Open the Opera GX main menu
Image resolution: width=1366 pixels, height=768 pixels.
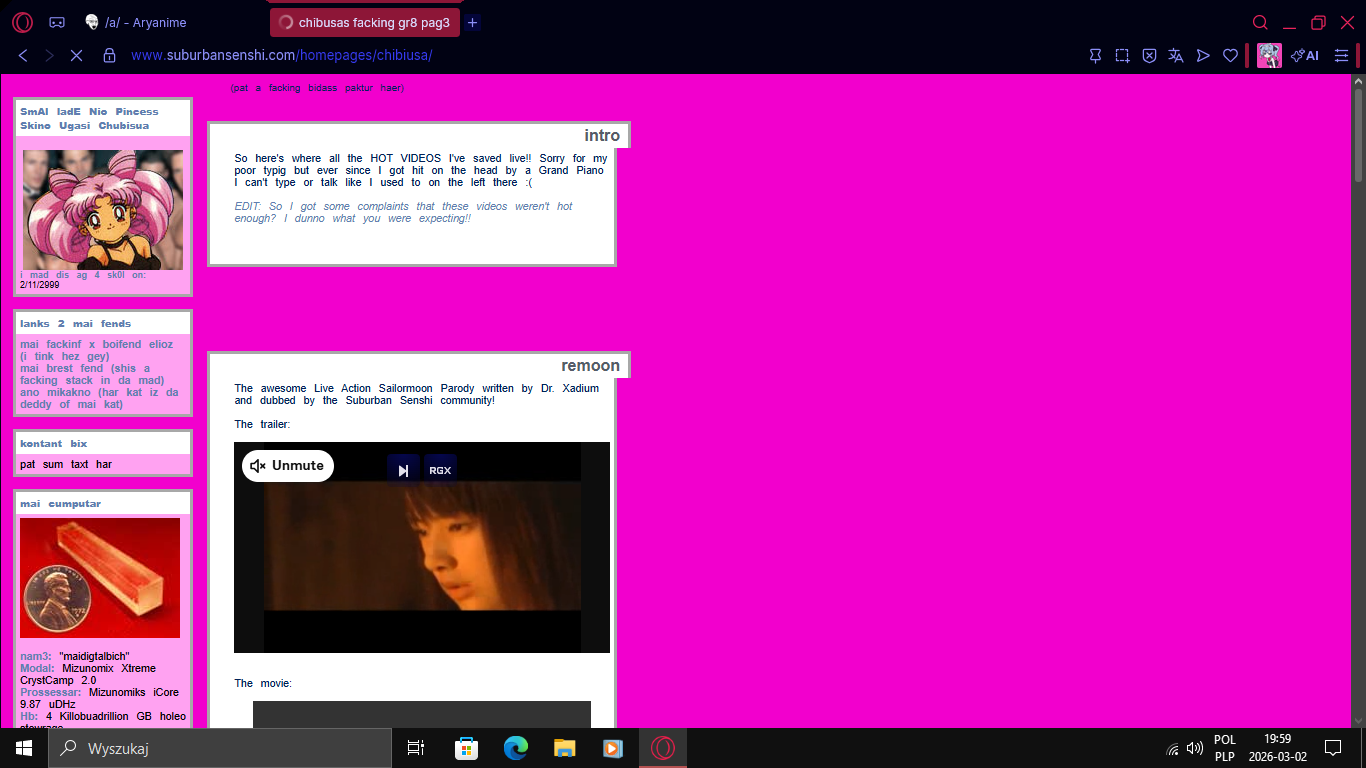tap(22, 22)
